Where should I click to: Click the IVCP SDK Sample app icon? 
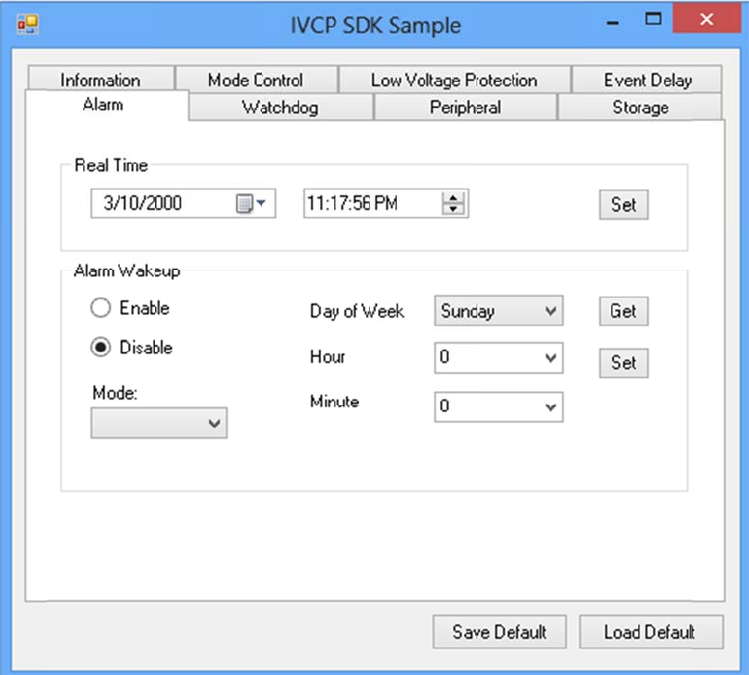[27, 24]
